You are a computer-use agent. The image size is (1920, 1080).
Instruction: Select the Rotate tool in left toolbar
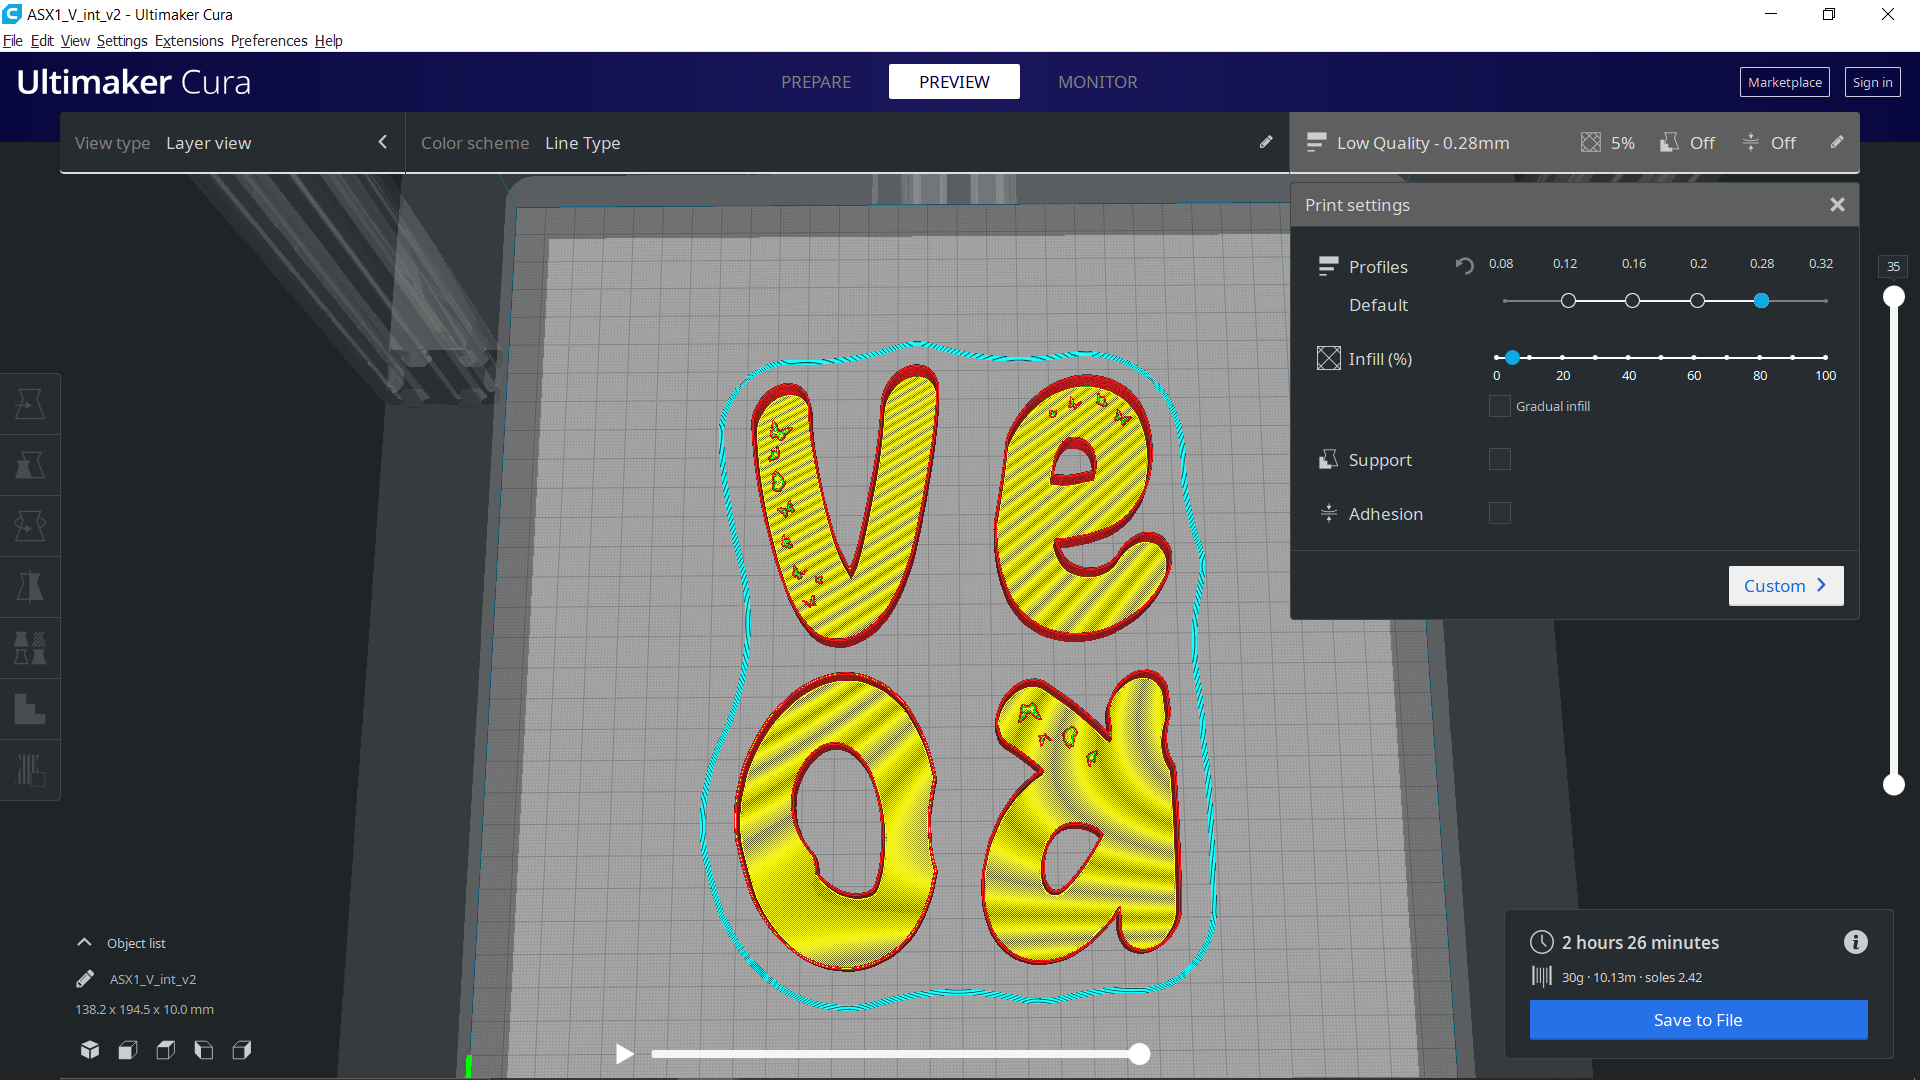30,526
